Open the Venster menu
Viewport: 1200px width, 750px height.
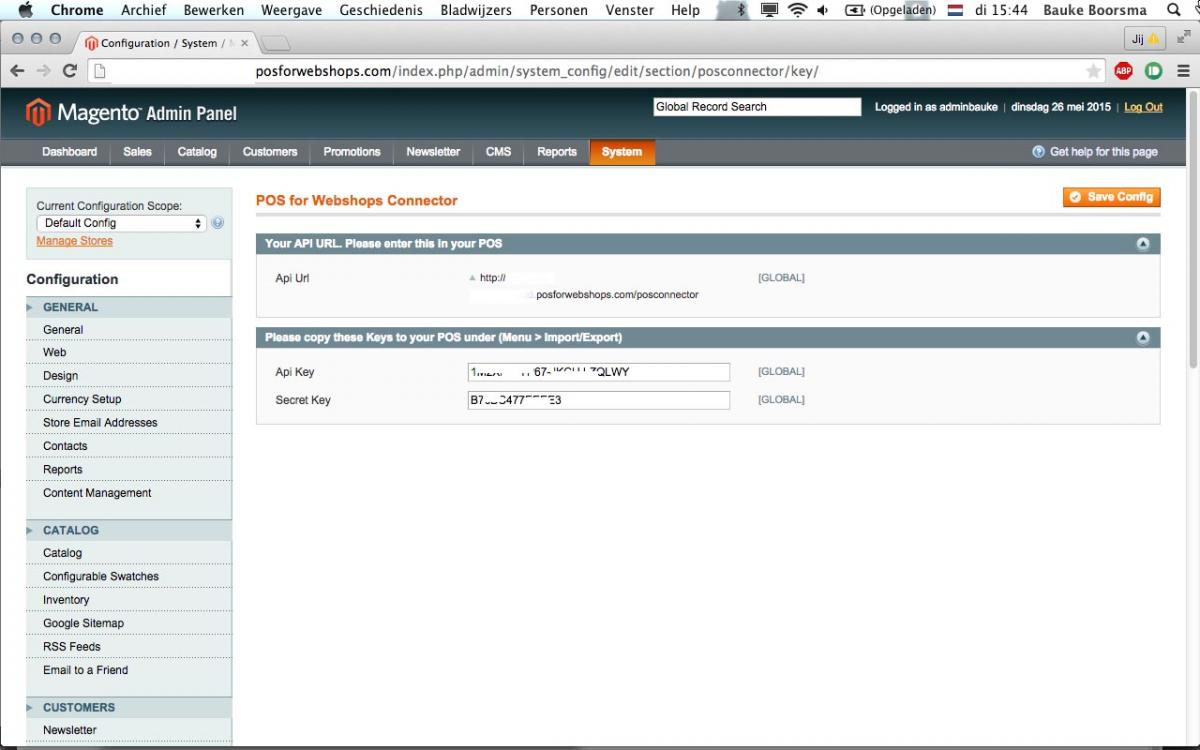coord(629,10)
